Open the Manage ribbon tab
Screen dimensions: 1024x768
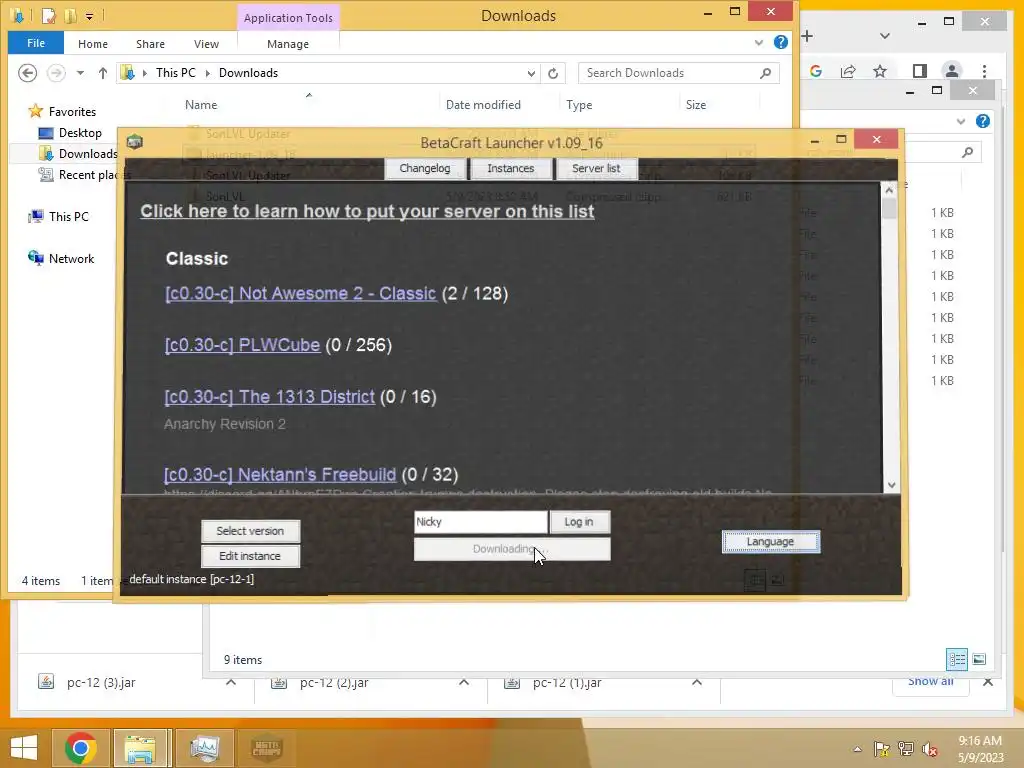[x=288, y=44]
